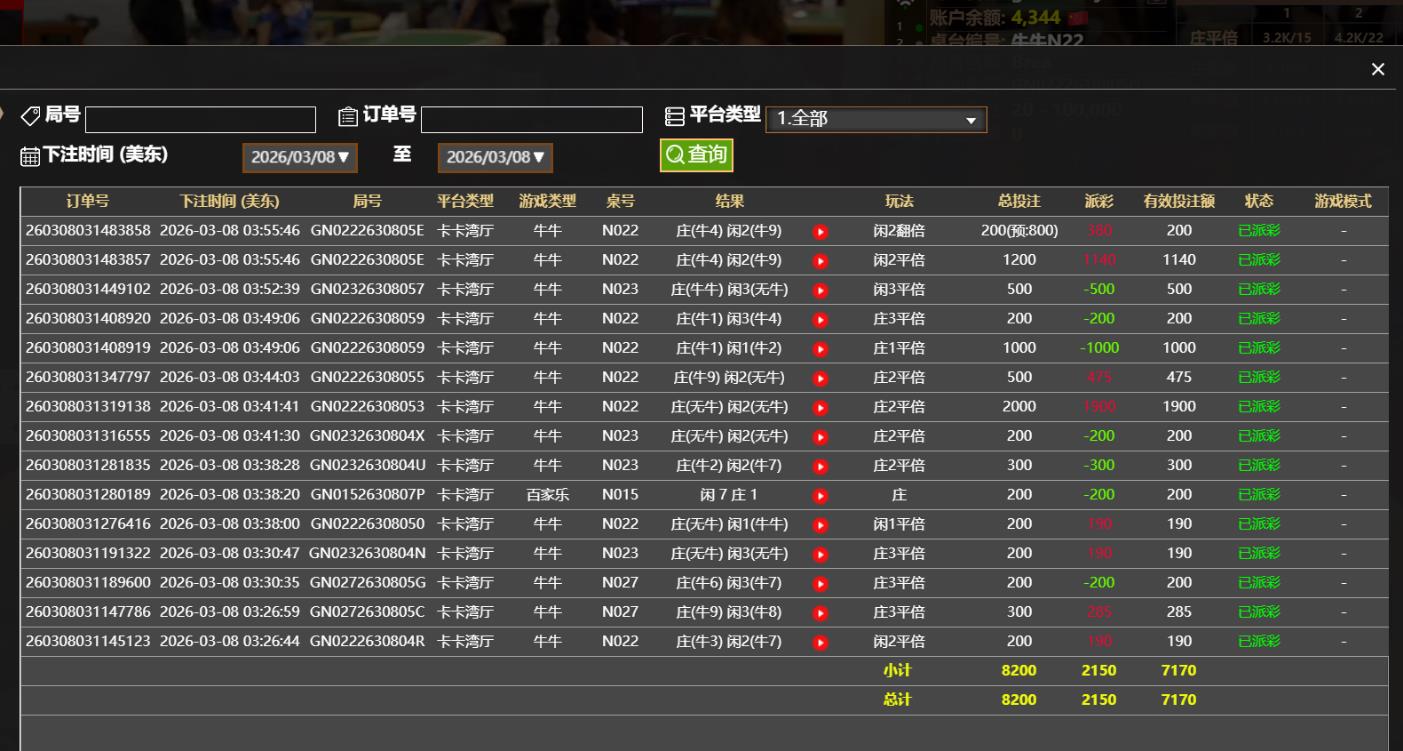Open replay for order 260308031147786

tap(820, 613)
